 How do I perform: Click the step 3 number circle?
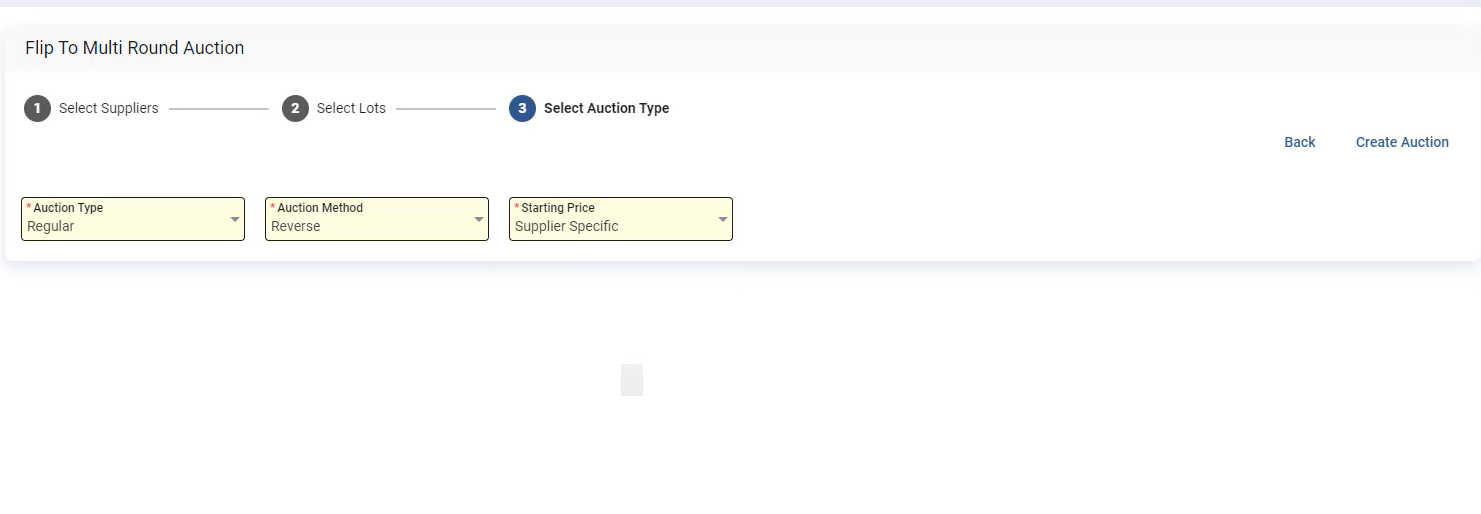(522, 108)
